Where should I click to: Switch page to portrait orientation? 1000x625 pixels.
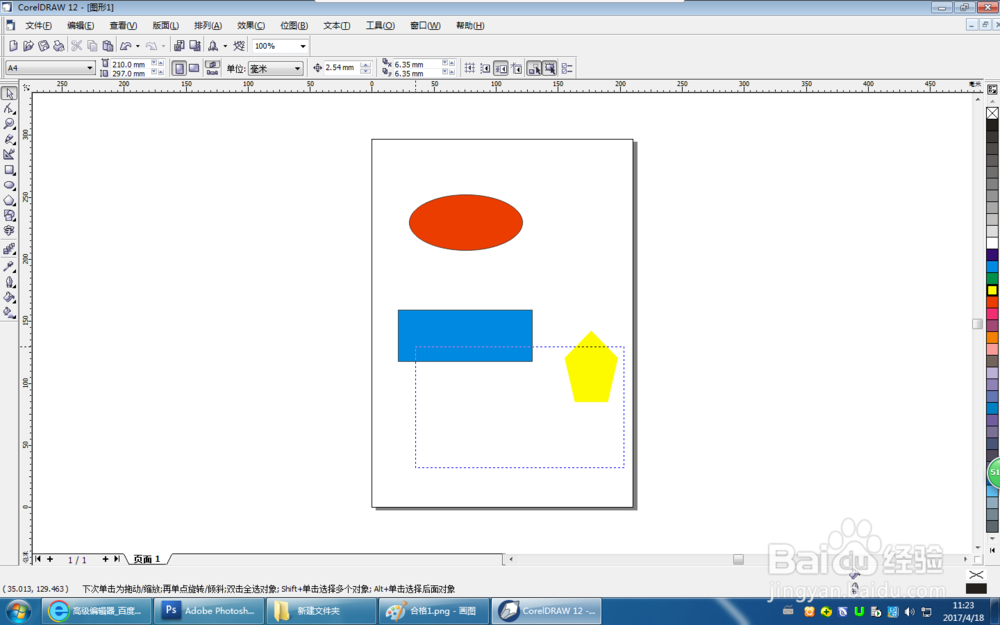(x=179, y=68)
